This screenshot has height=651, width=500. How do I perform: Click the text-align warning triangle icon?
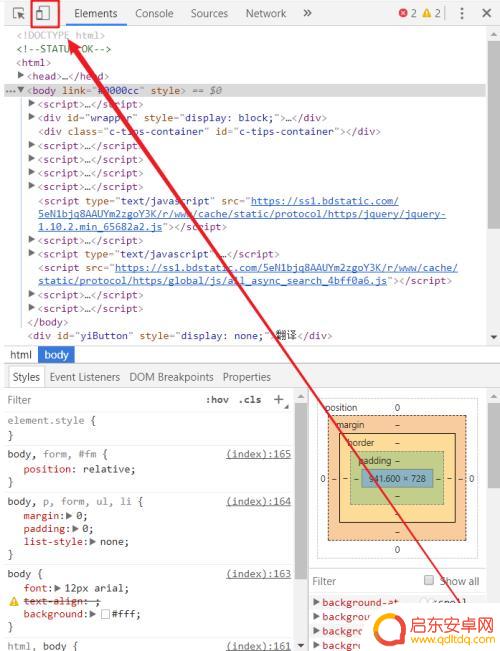[x=14, y=601]
